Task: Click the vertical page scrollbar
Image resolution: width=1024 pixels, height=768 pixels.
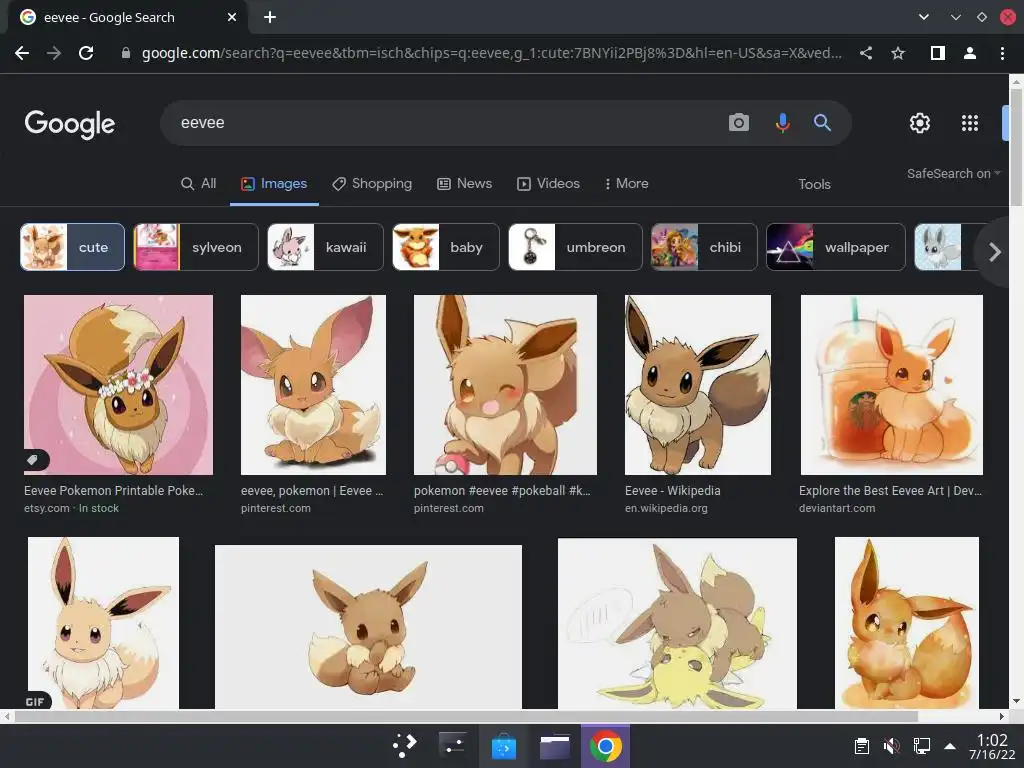Action: coord(1016,148)
